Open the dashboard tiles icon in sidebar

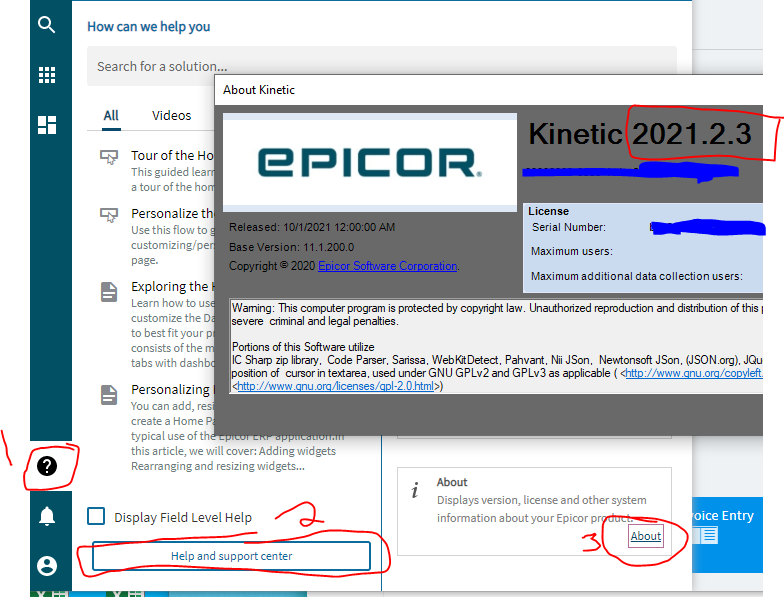(x=46, y=124)
